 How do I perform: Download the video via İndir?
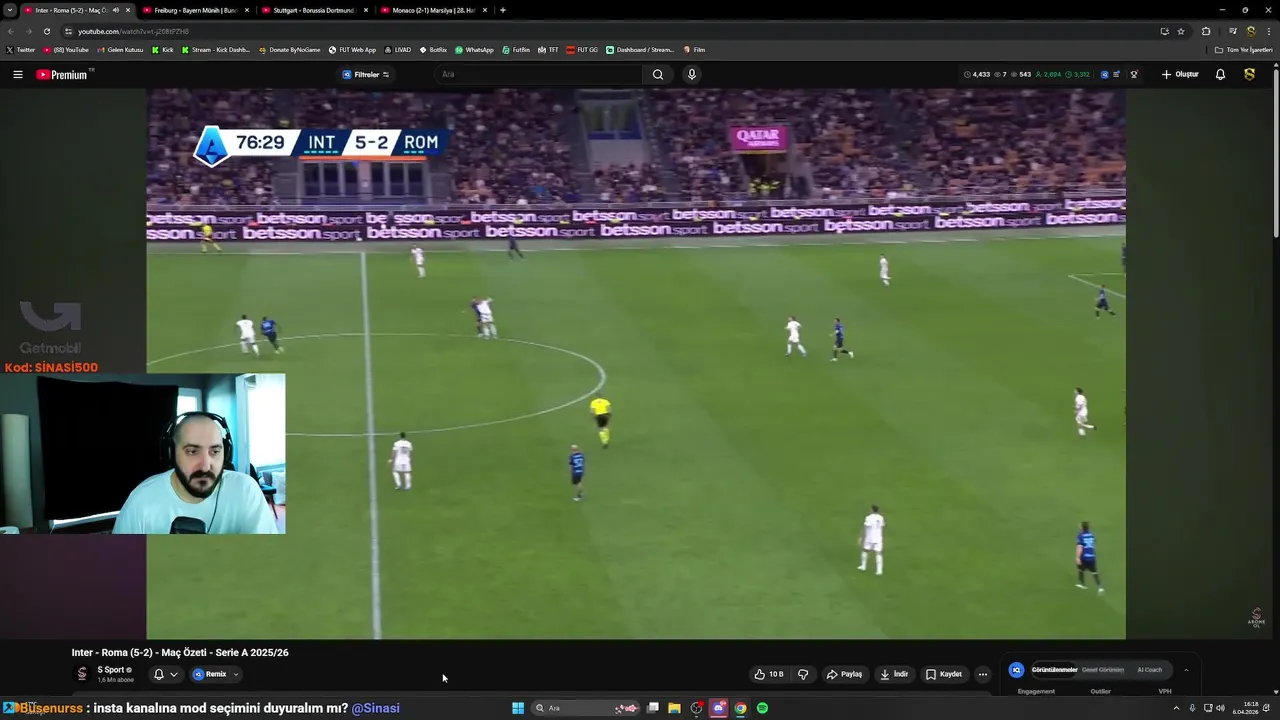(894, 674)
